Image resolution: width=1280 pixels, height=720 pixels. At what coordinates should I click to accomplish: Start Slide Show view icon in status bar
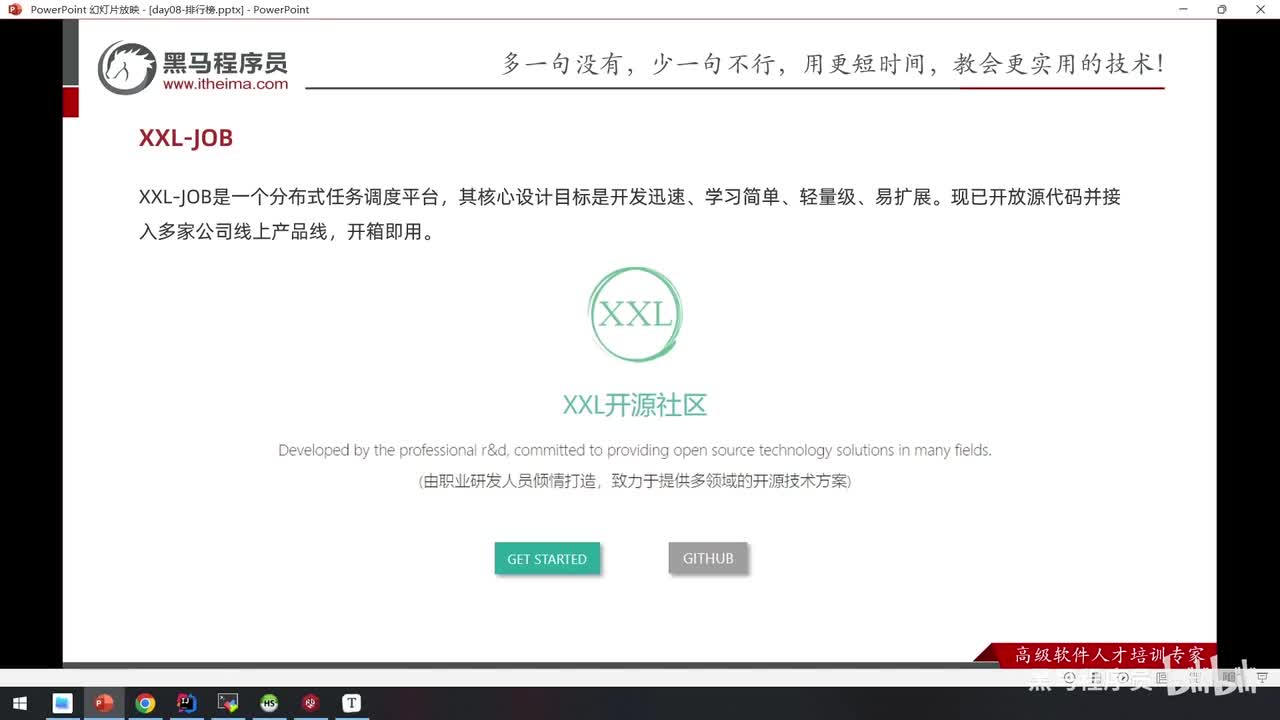tap(1262, 677)
